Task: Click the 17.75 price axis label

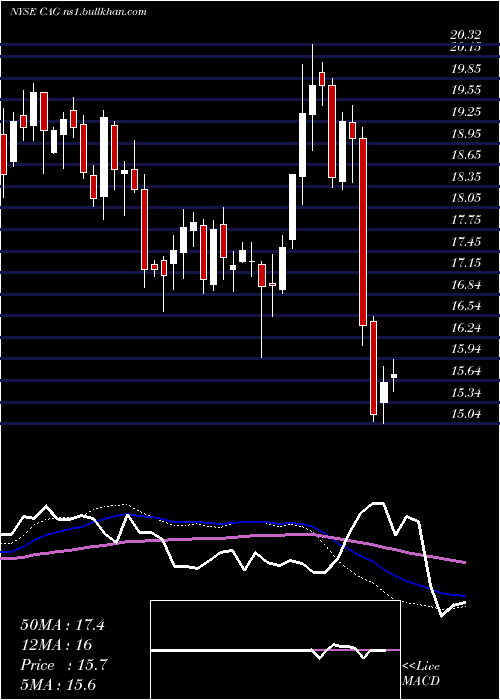Action: (x=466, y=220)
